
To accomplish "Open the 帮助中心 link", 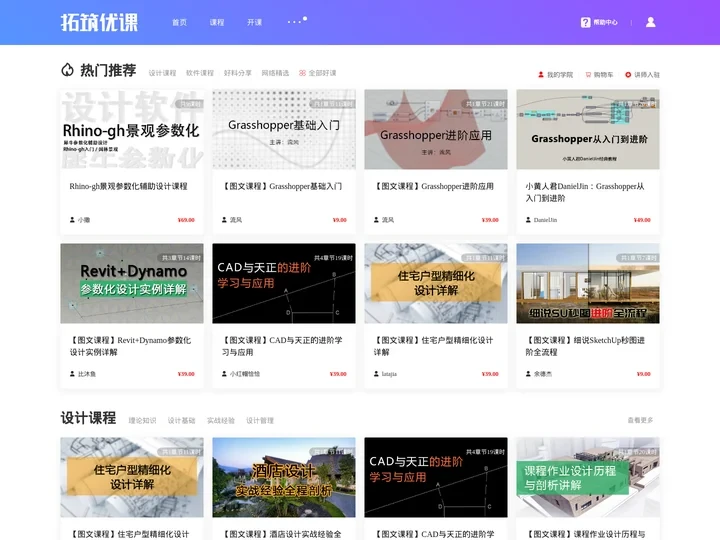I will pos(605,22).
